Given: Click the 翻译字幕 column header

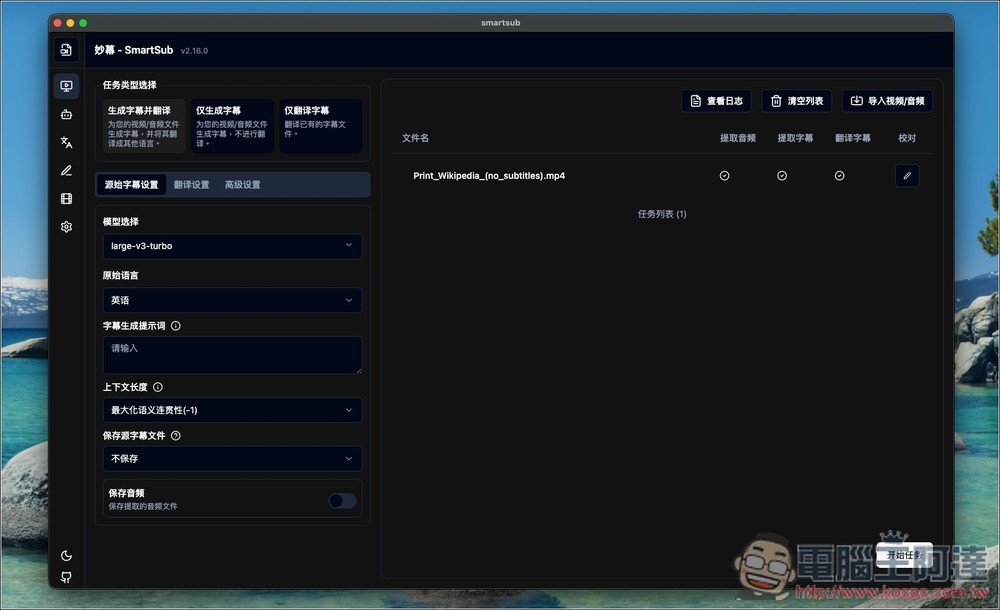Looking at the screenshot, I should pyautogui.click(x=853, y=138).
